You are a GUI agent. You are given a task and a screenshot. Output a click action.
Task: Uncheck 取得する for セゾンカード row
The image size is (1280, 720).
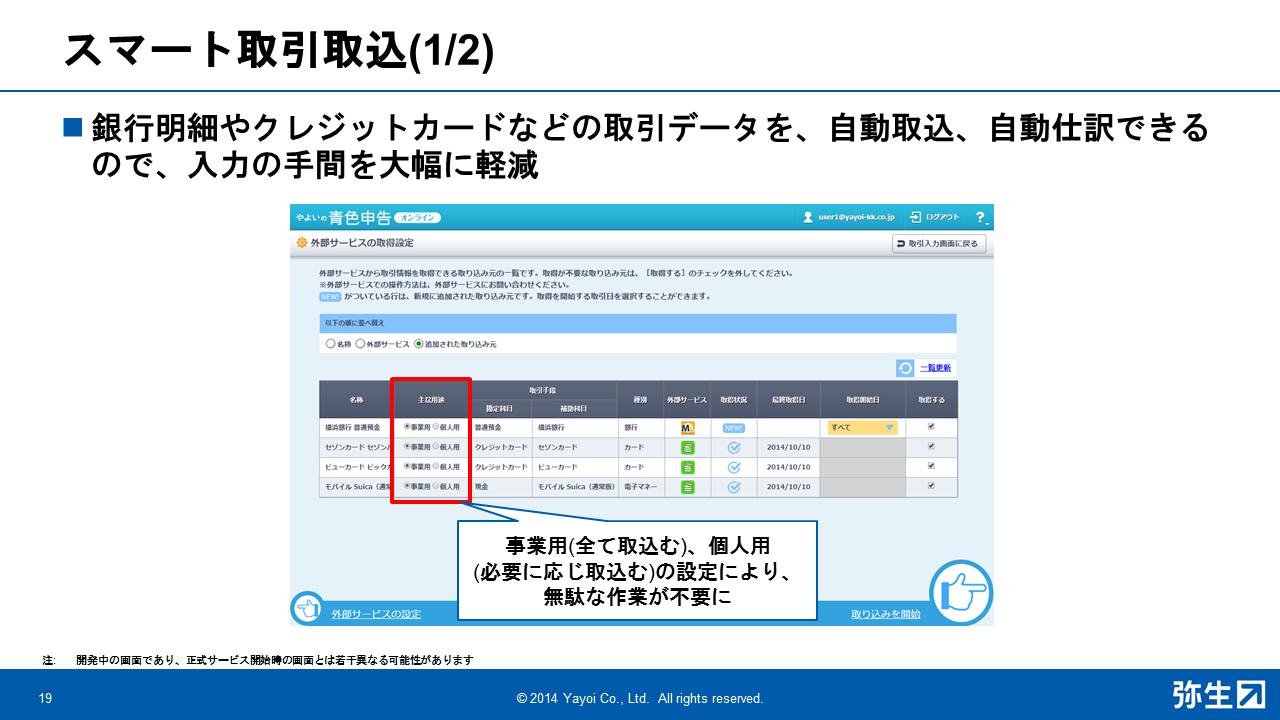[931, 446]
